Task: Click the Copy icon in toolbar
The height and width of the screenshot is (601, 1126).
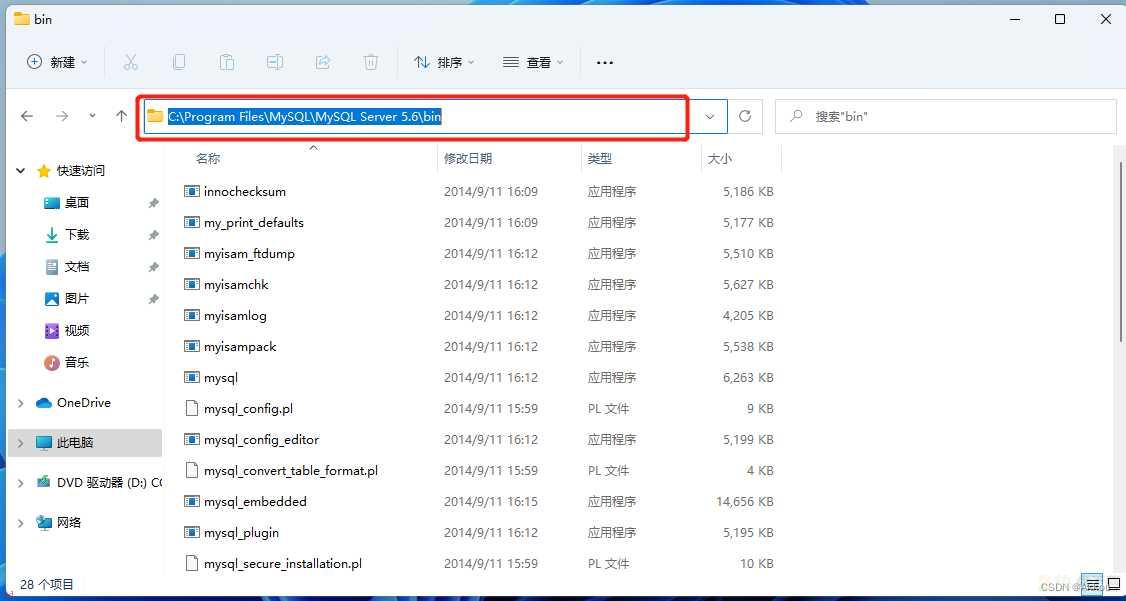Action: (x=178, y=62)
